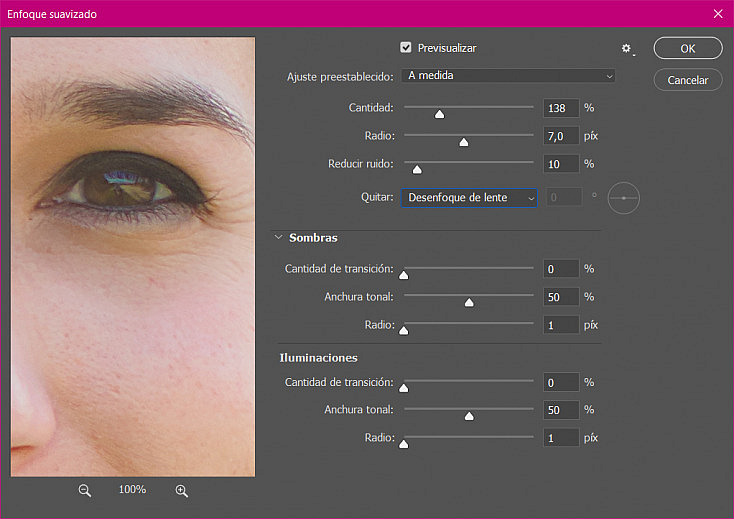Click the Sombras Anchura tonal slider handle

(469, 302)
